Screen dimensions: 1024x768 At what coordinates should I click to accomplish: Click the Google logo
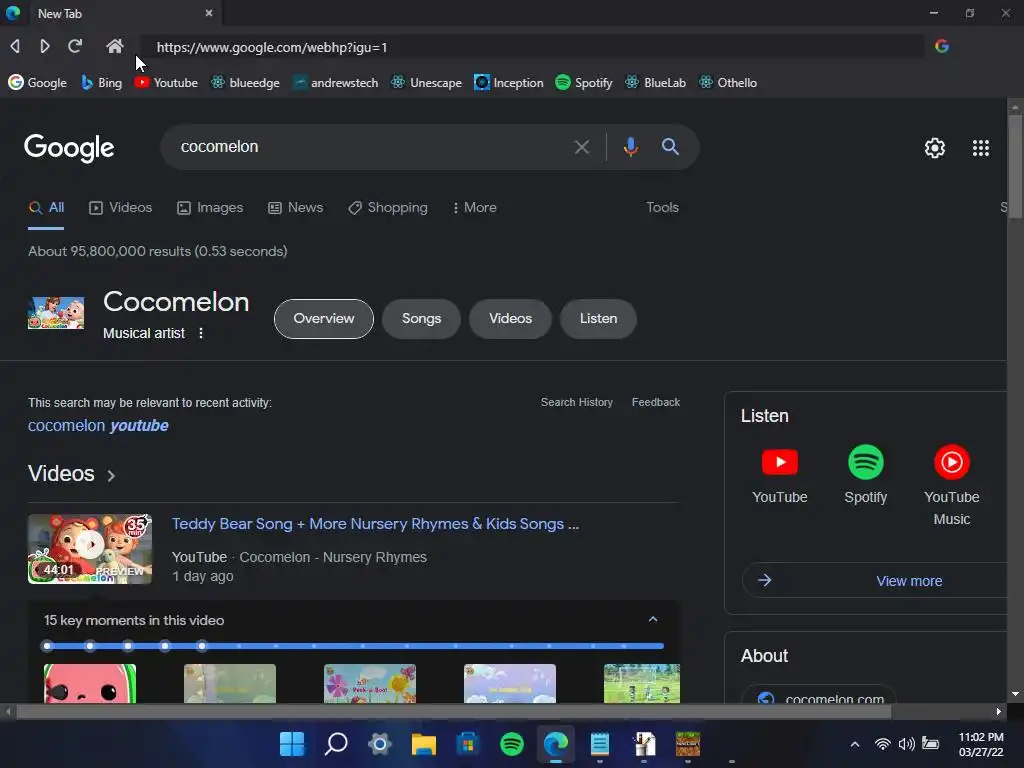tap(69, 148)
